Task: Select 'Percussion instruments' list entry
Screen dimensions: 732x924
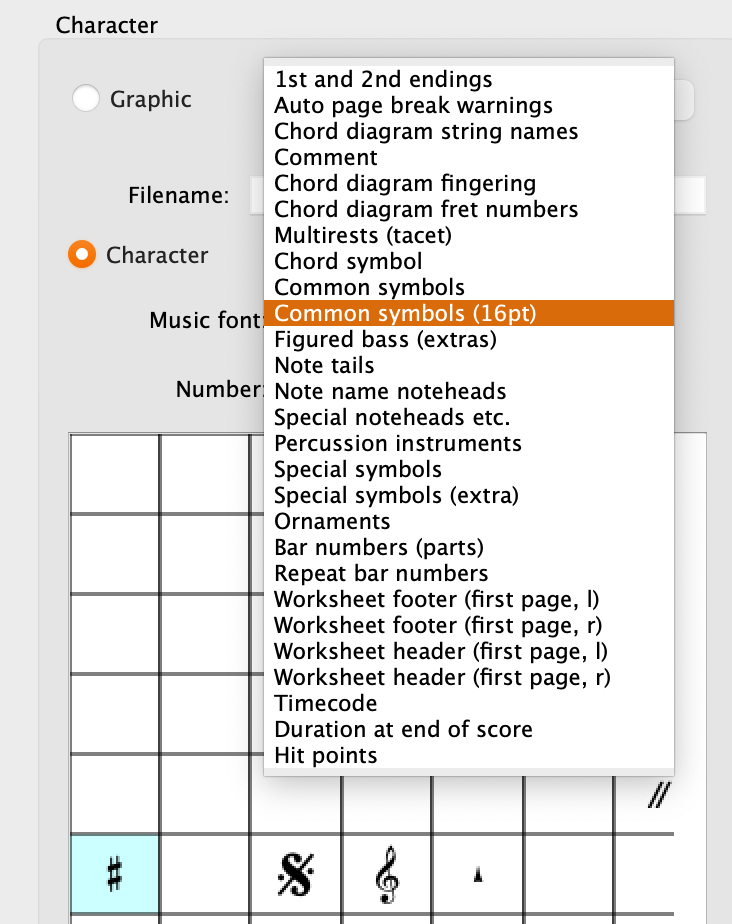Action: 398,444
